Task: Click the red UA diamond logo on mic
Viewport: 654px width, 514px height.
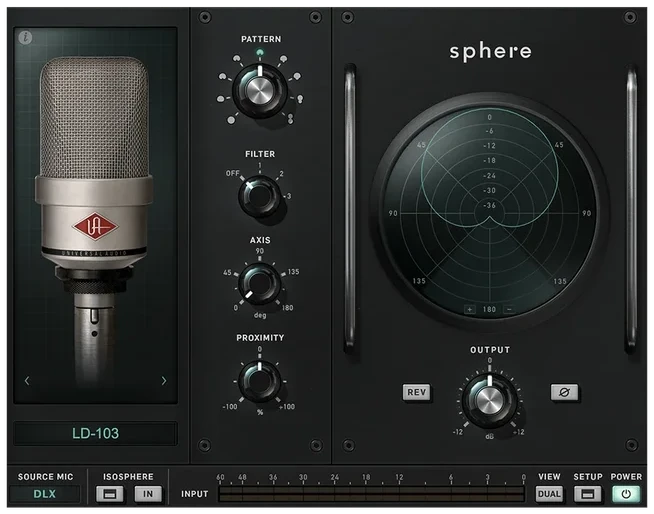Action: coord(95,227)
